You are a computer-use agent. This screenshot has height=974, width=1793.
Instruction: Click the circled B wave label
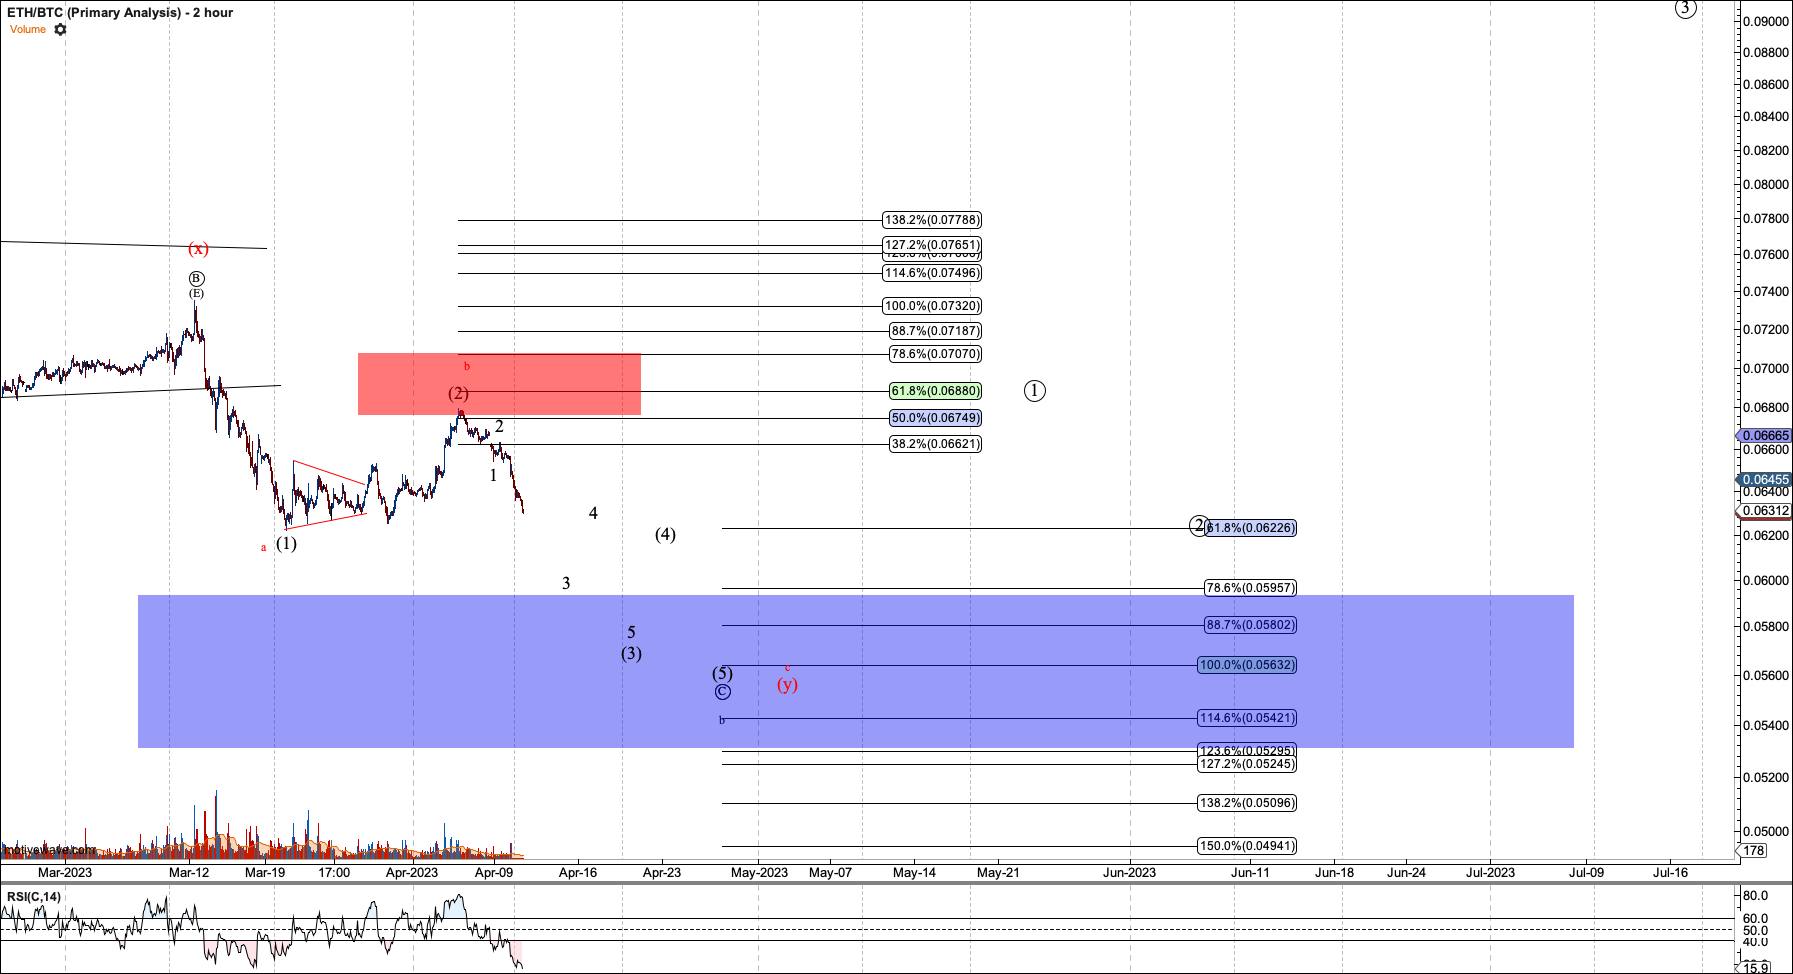[196, 279]
